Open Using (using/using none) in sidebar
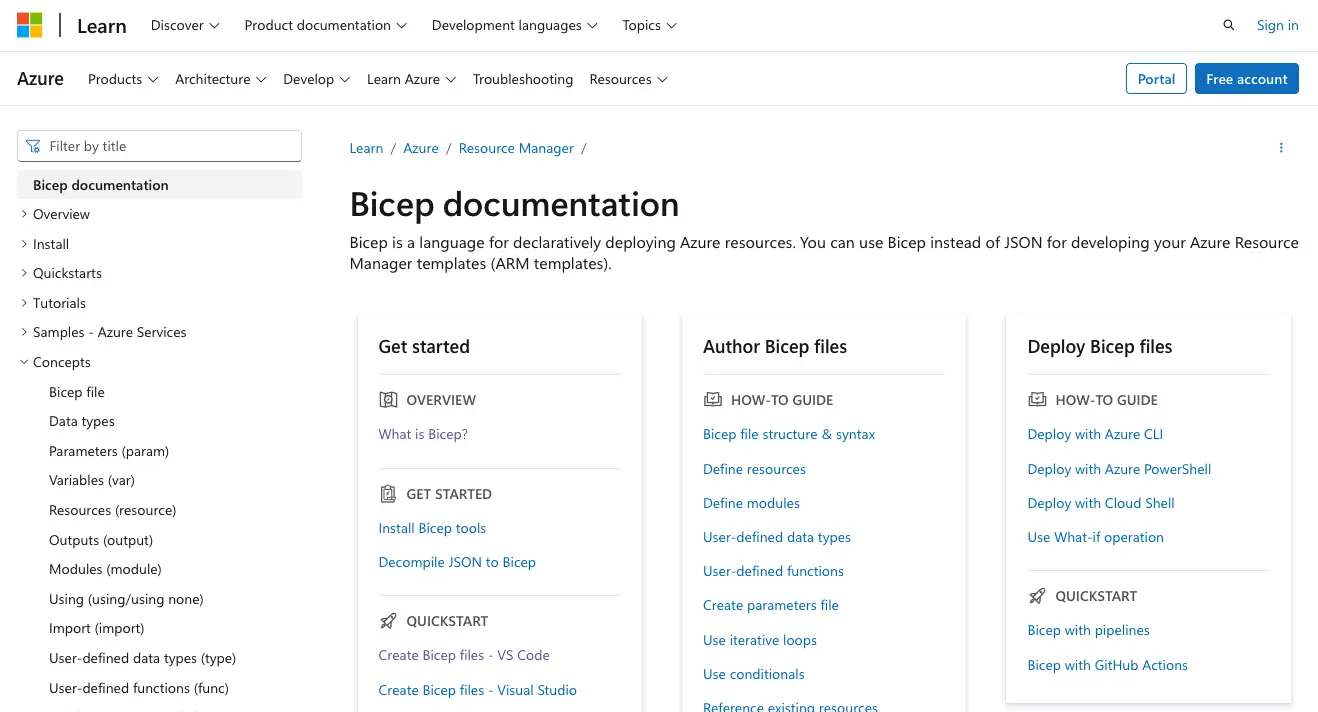Viewport: 1318px width, 712px height. [x=126, y=599]
